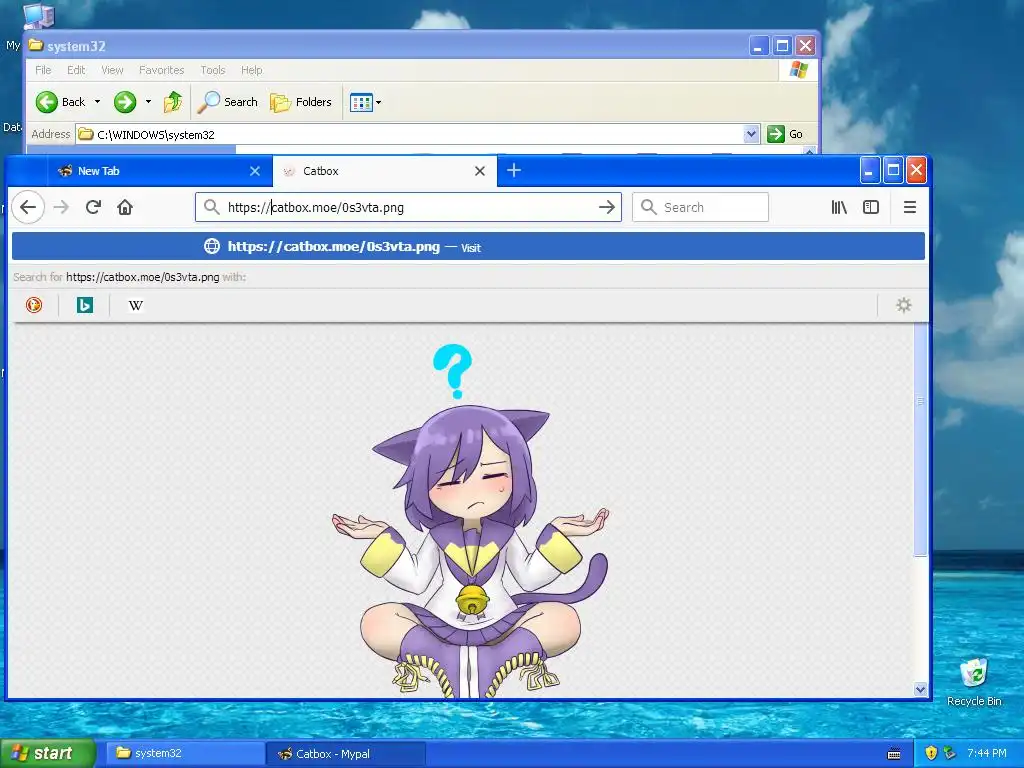
Task: Click Search in system32 toolbar
Action: (x=229, y=102)
